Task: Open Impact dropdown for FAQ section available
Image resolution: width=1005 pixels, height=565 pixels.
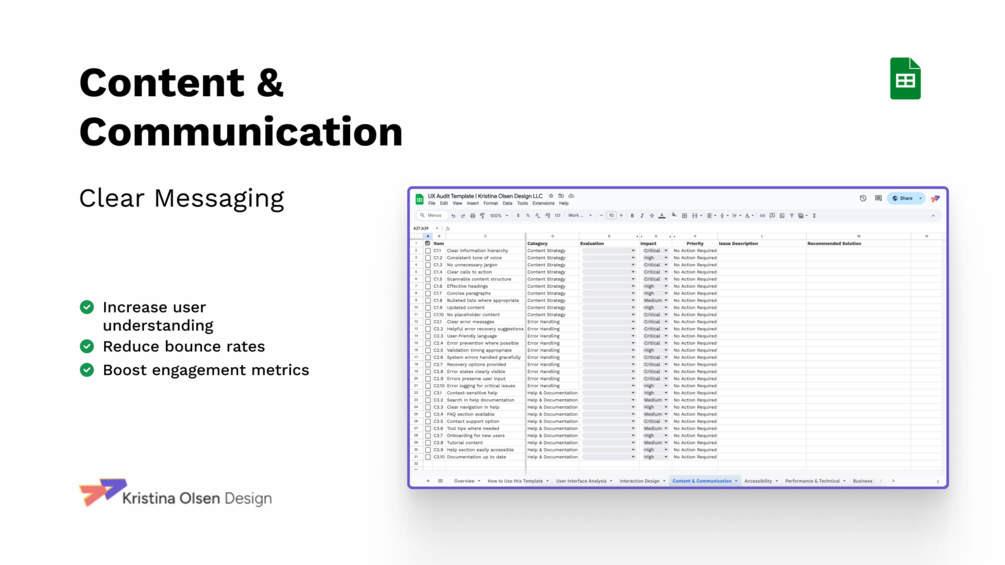Action: click(655, 414)
